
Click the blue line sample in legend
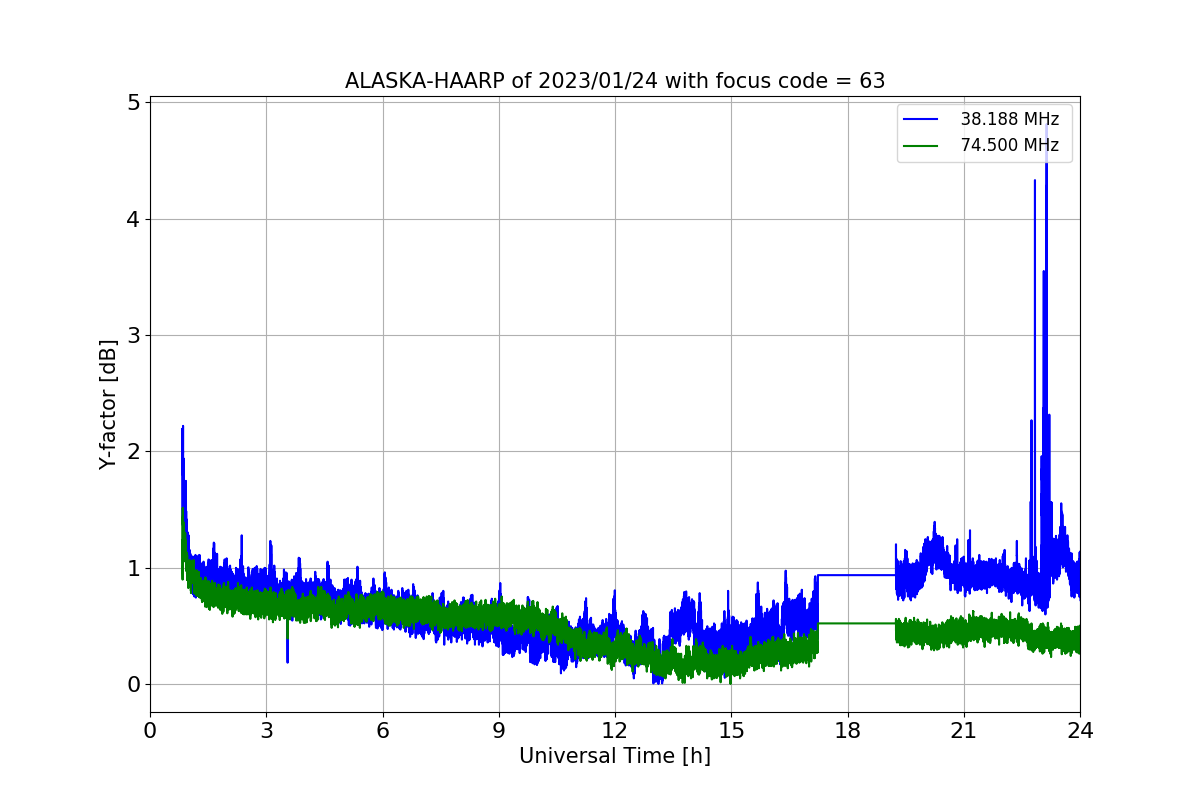(921, 119)
